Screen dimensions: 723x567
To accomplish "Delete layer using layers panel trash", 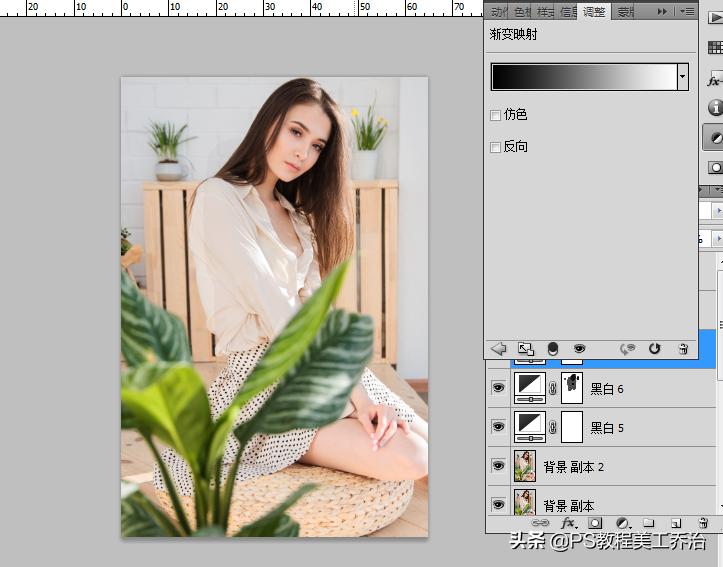I will 703,523.
